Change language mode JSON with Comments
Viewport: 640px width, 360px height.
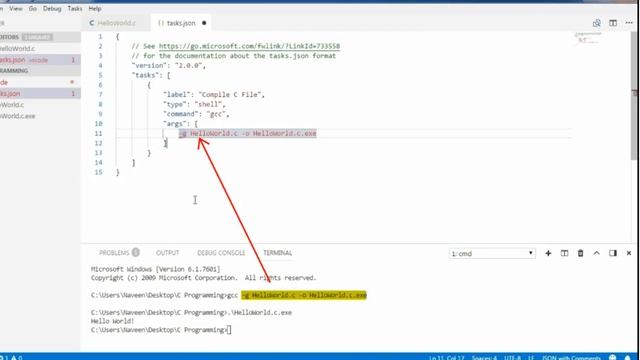(571, 358)
